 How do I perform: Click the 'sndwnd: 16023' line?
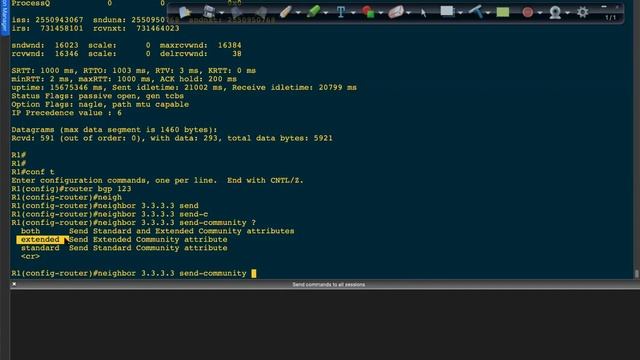tap(126, 45)
